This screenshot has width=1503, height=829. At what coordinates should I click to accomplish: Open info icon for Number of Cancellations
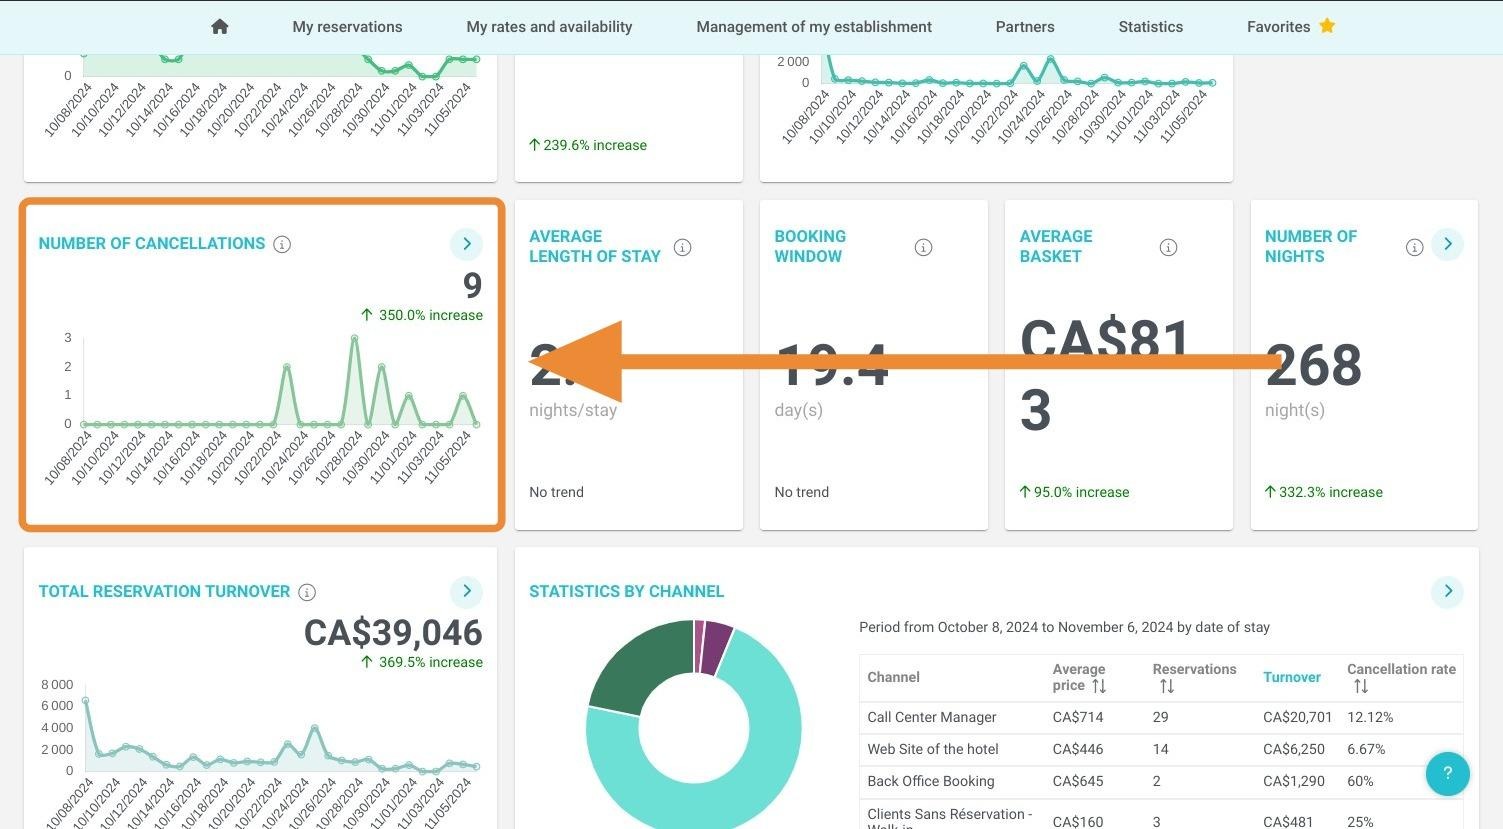(282, 244)
